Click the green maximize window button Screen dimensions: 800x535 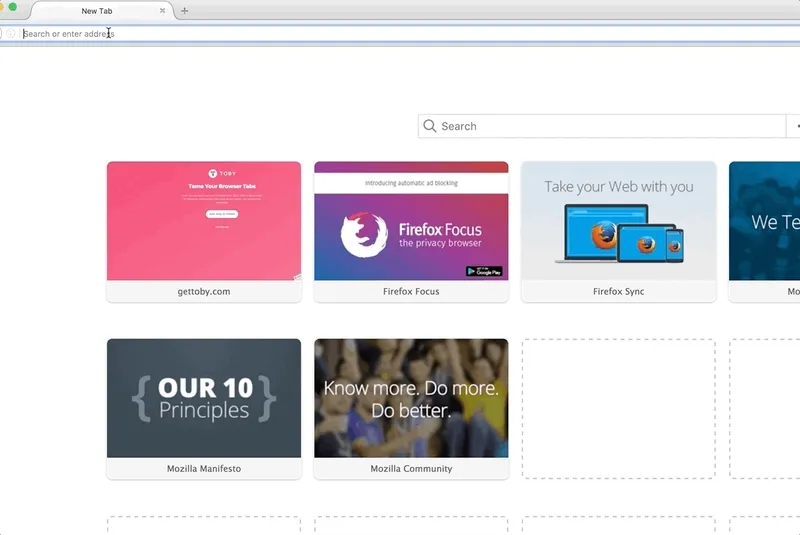pos(13,7)
